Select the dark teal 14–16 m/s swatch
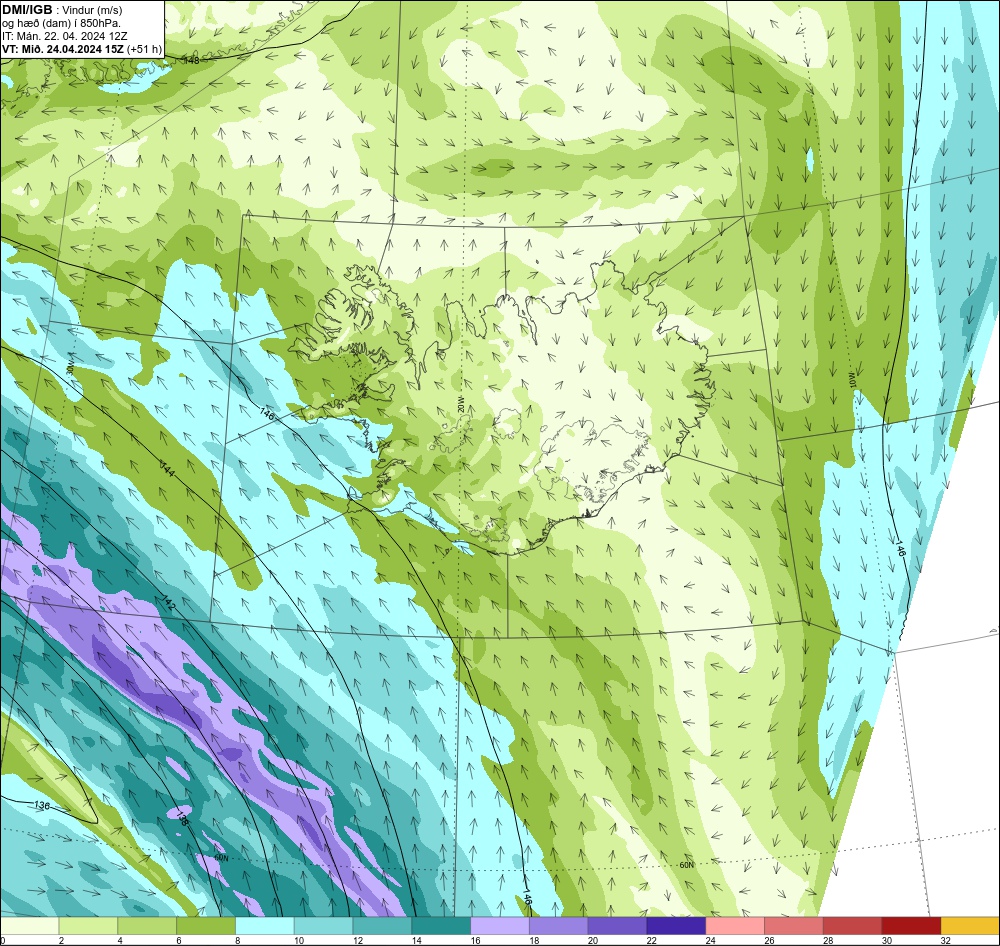Viewport: 1000px width, 946px height. pos(441,926)
